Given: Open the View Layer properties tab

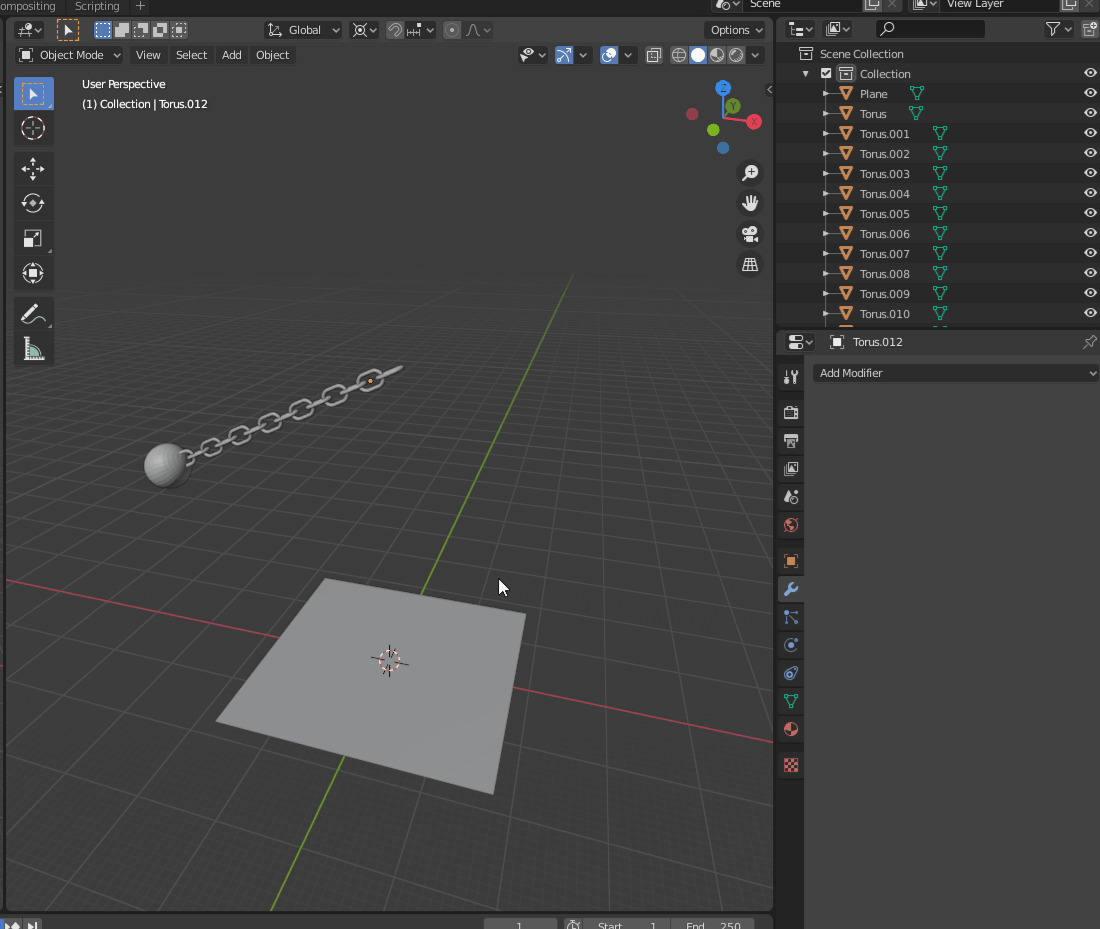Looking at the screenshot, I should point(791,469).
